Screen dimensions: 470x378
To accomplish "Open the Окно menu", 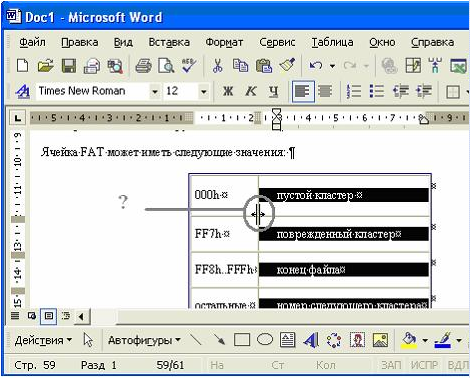I will pos(382,42).
